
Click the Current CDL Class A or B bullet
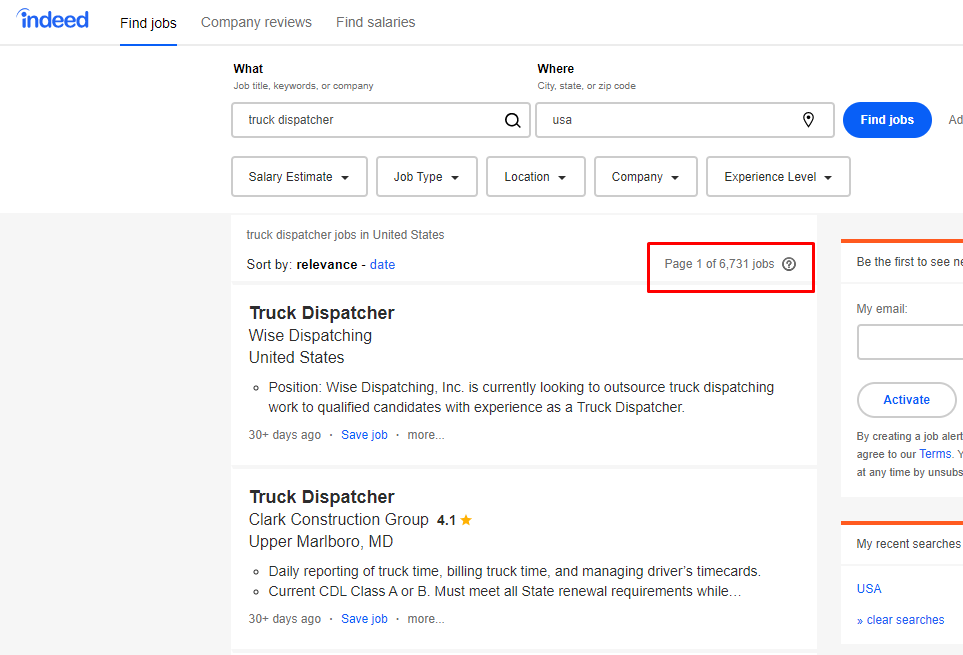(x=505, y=591)
